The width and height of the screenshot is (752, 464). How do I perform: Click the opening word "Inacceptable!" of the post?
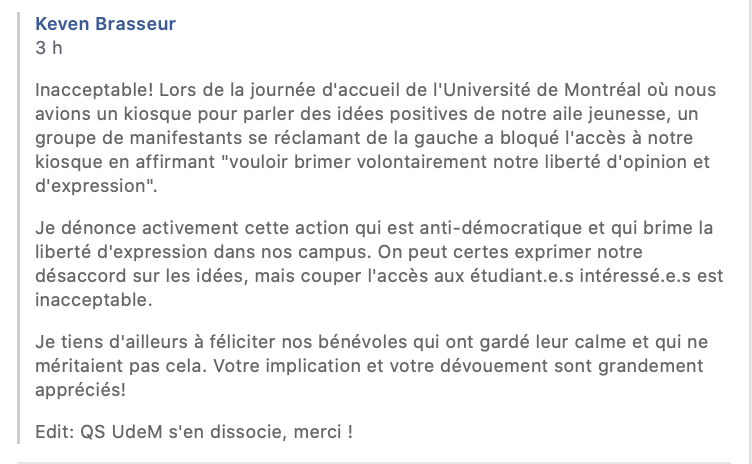94,90
